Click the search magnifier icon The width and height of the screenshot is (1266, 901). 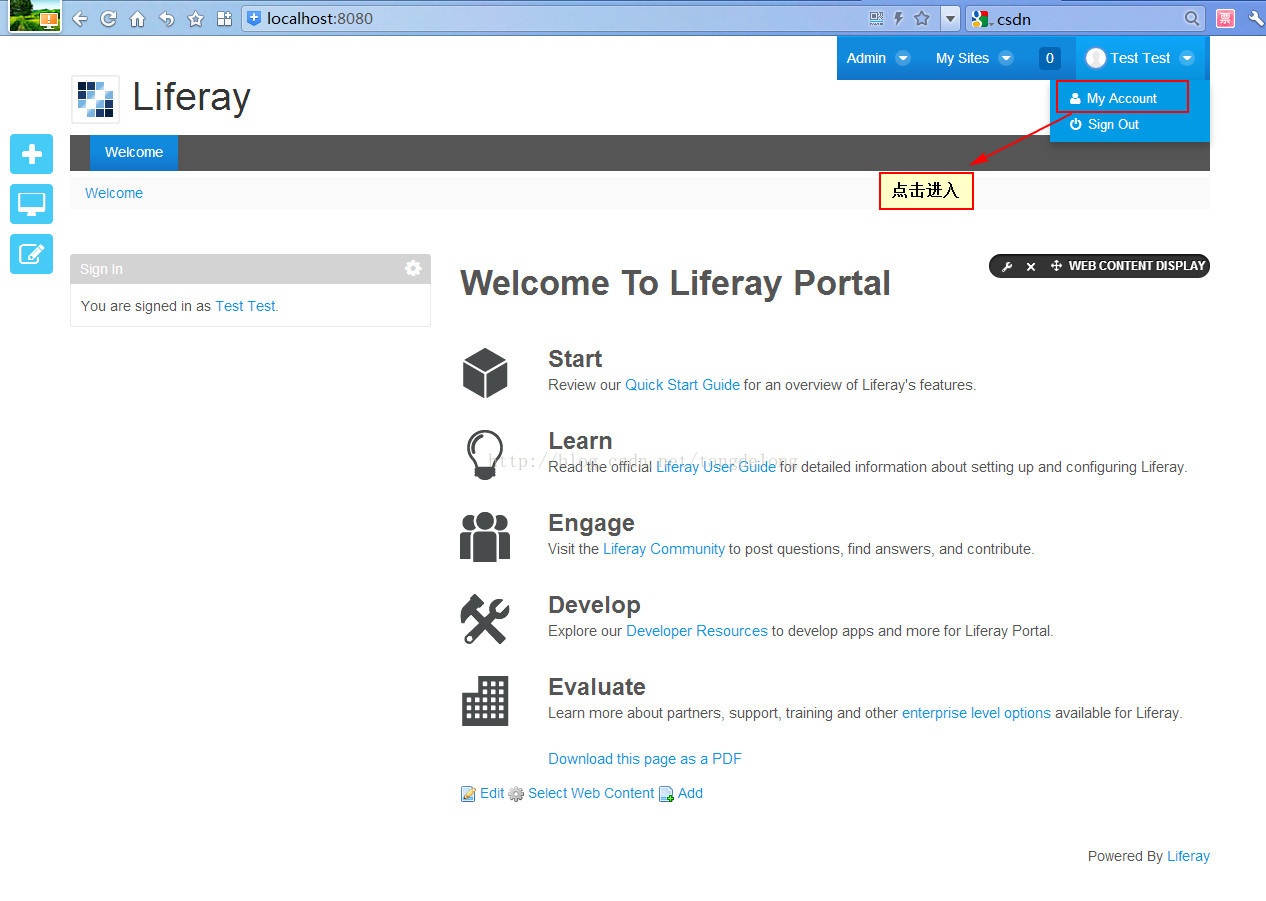1192,18
